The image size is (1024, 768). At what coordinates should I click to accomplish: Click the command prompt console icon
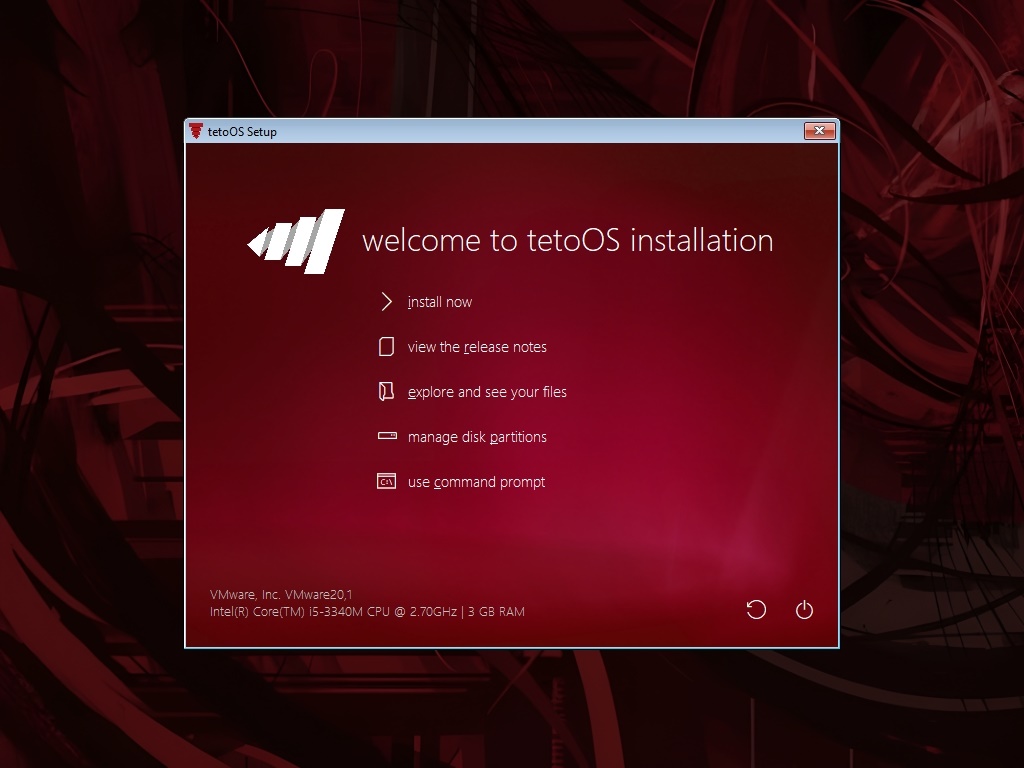[387, 481]
